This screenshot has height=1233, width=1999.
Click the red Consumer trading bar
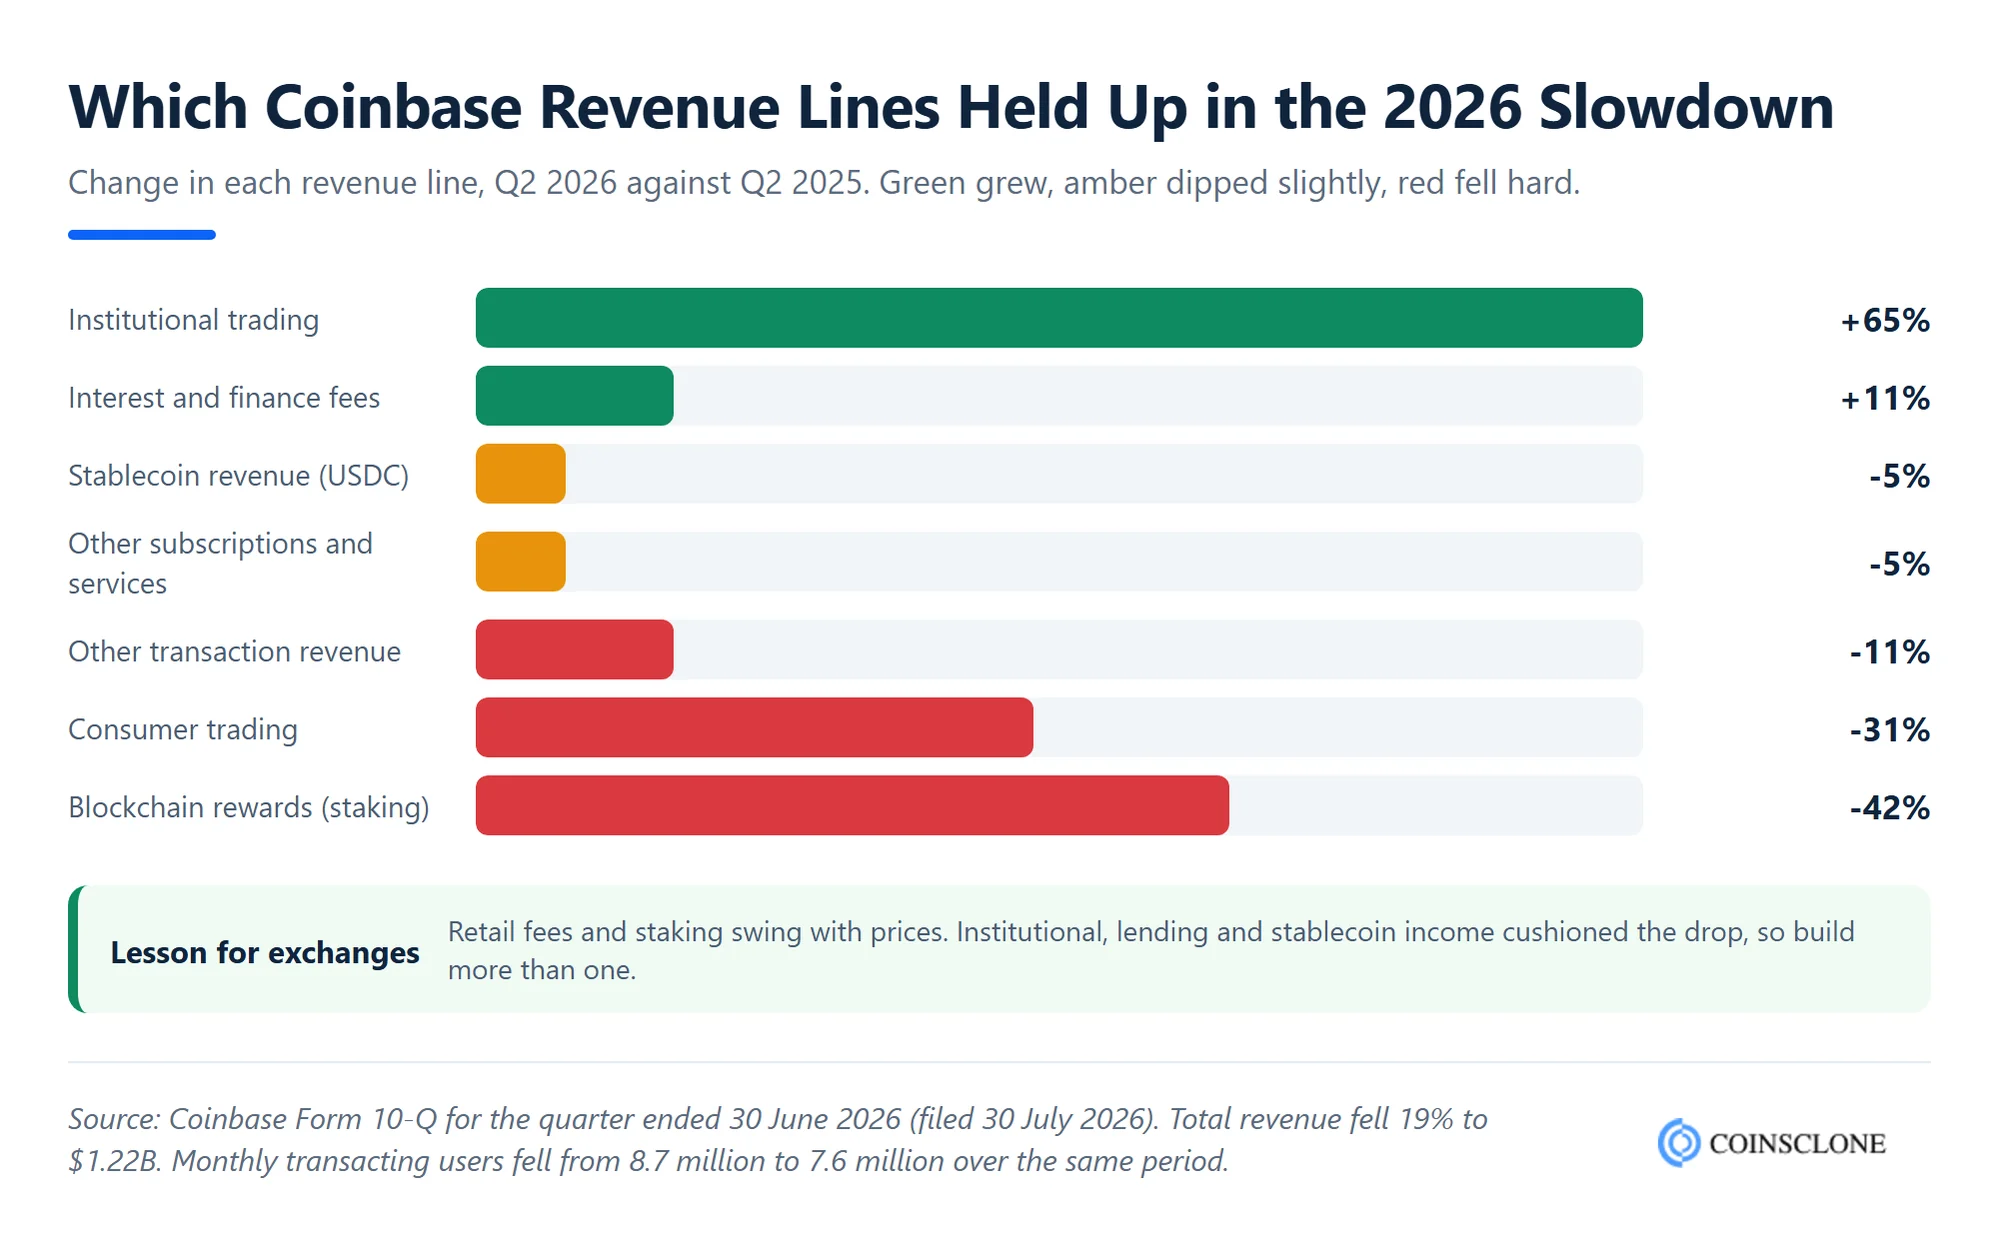755,728
